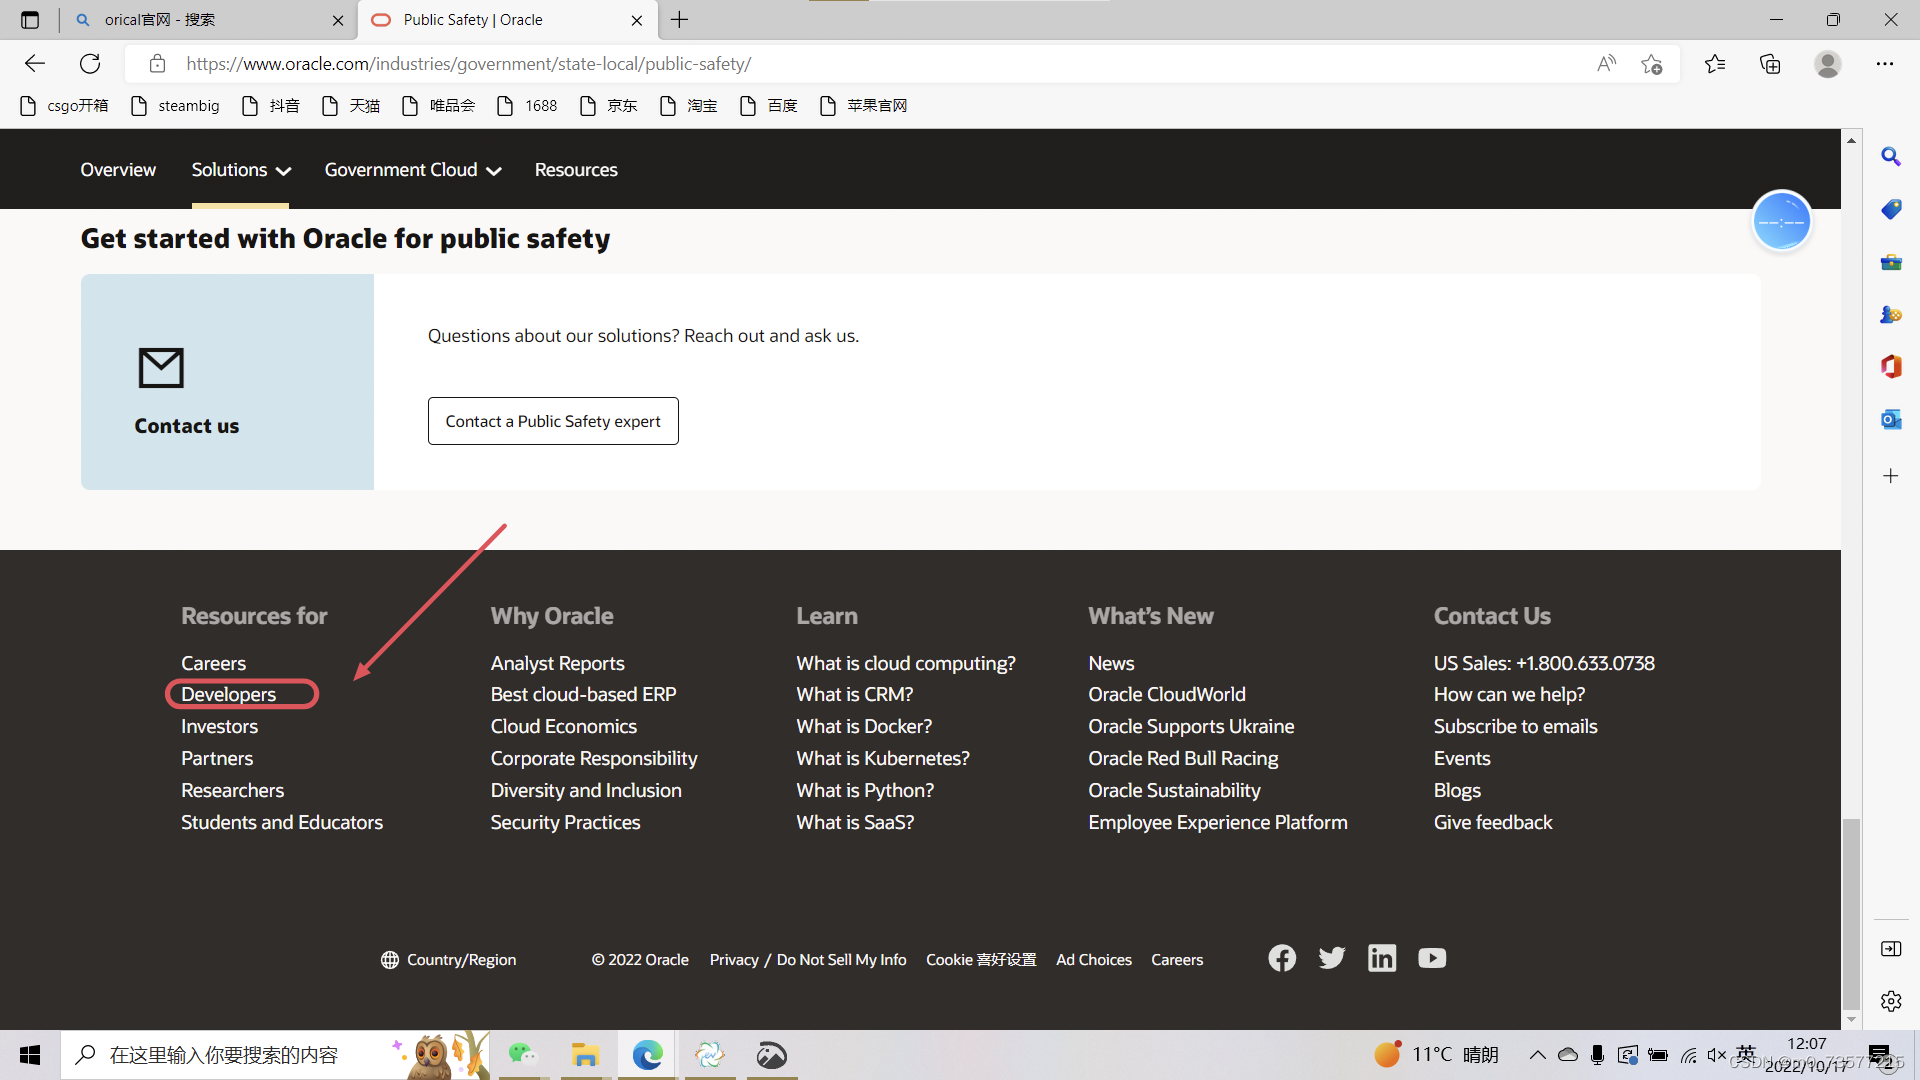Open the Privacy / Do Not Sell My Info link
Viewport: 1920px width, 1080px height.
pyautogui.click(x=808, y=960)
